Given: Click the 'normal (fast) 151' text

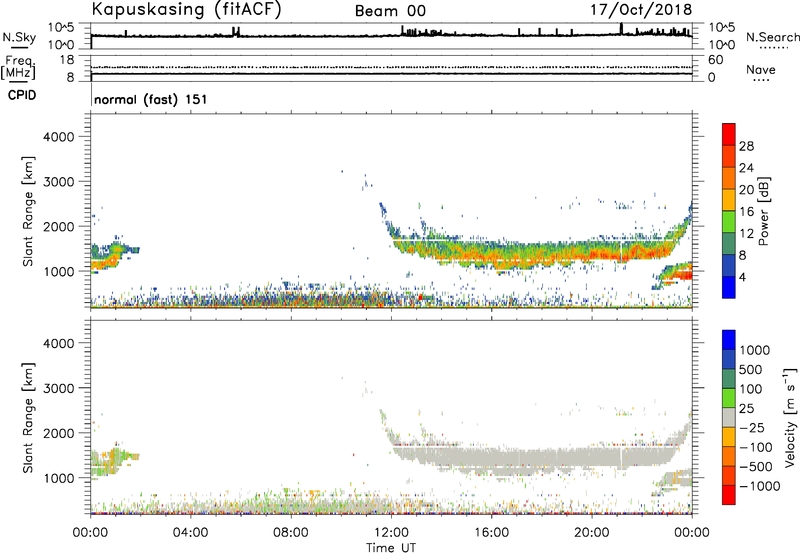Looking at the screenshot, I should [x=151, y=99].
